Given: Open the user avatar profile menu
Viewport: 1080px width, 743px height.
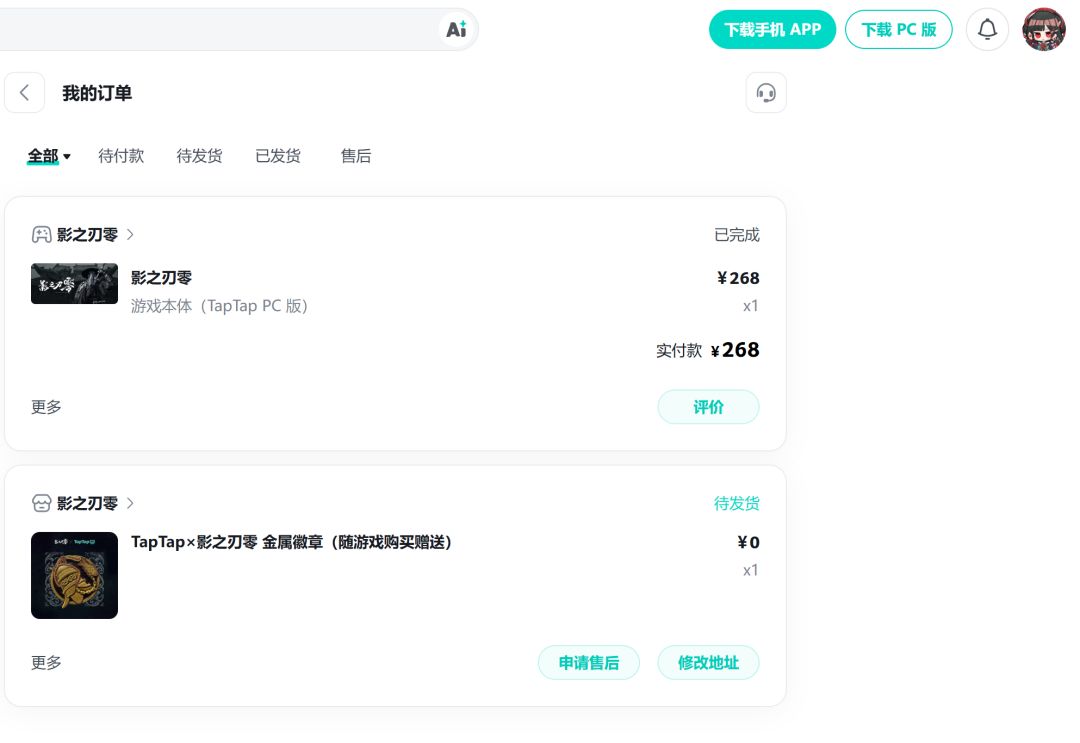Looking at the screenshot, I should tap(1043, 30).
